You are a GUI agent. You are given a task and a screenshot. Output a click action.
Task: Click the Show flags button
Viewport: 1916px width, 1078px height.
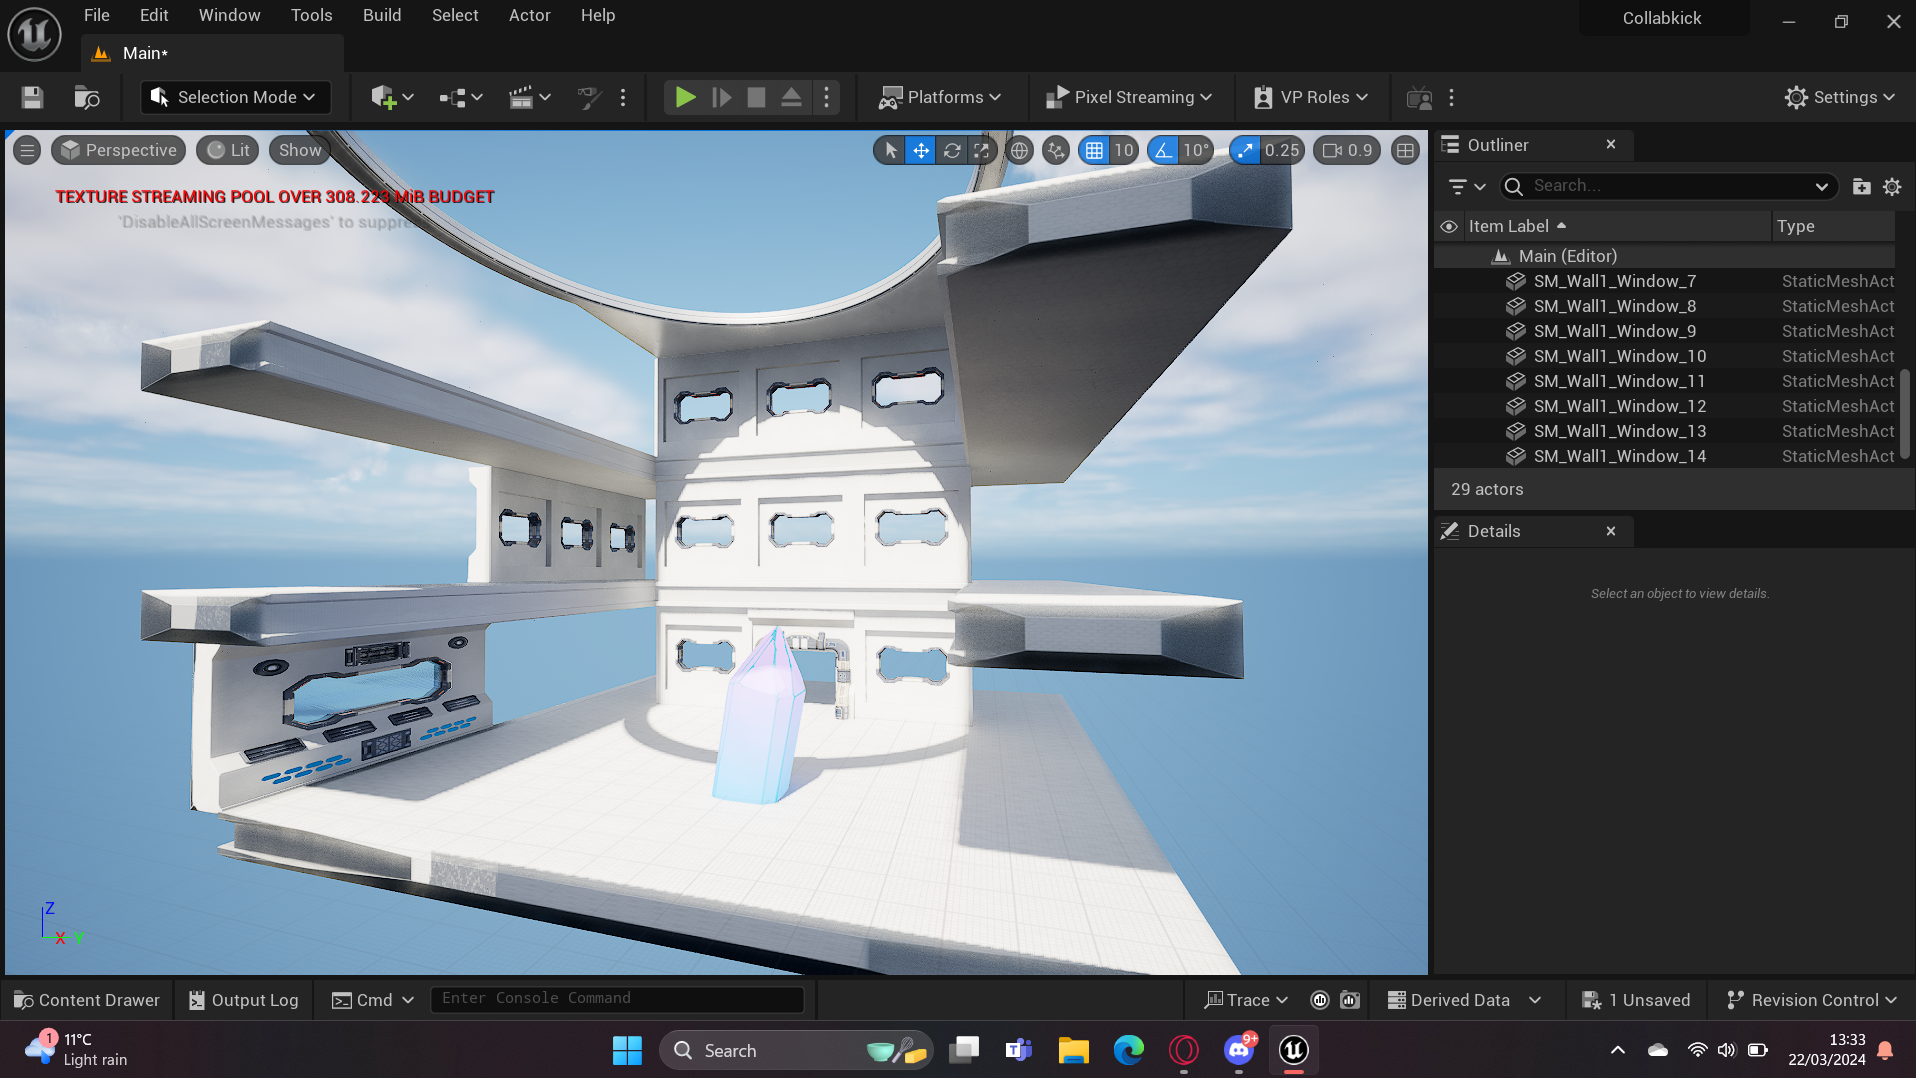pos(299,150)
